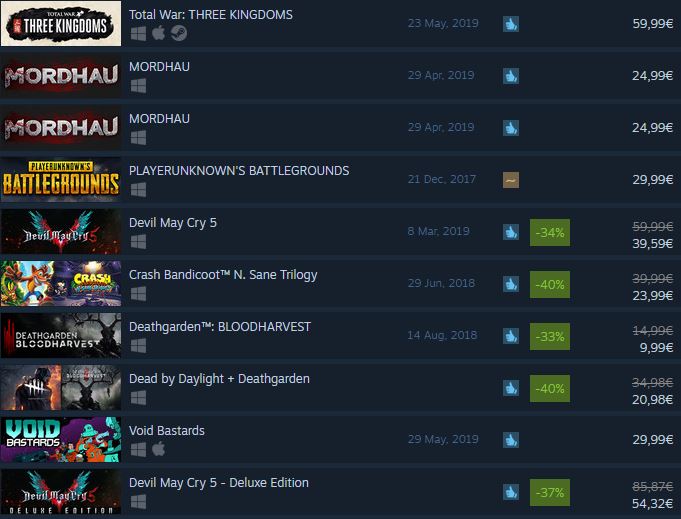The image size is (681, 519).
Task: Open PLAYERUNKNOWN'S BATTLEGROUNDS title link
Action: pyautogui.click(x=239, y=171)
